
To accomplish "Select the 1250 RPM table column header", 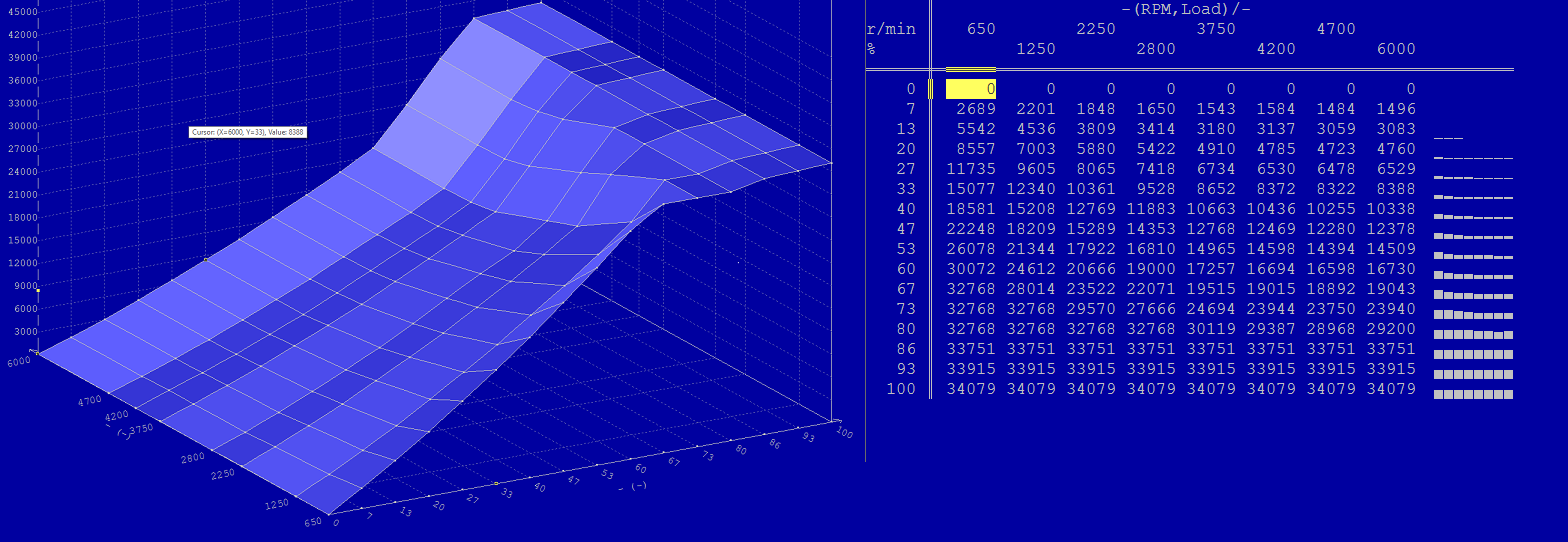I will (x=1036, y=49).
